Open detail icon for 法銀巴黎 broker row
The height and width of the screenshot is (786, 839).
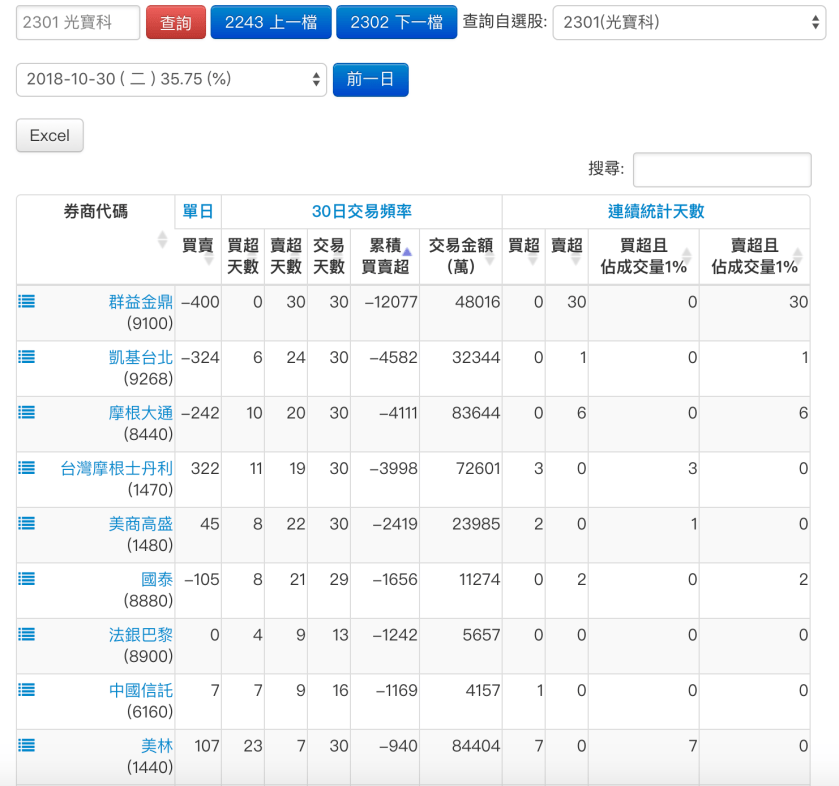click(27, 632)
